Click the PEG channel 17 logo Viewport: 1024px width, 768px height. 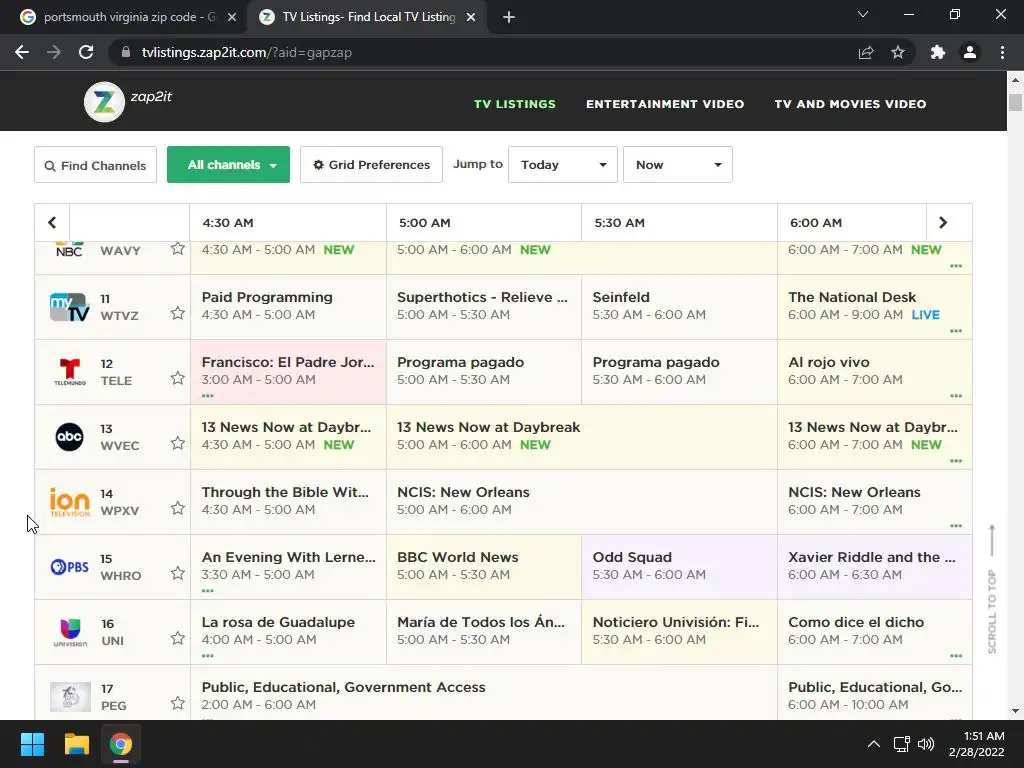pos(70,697)
